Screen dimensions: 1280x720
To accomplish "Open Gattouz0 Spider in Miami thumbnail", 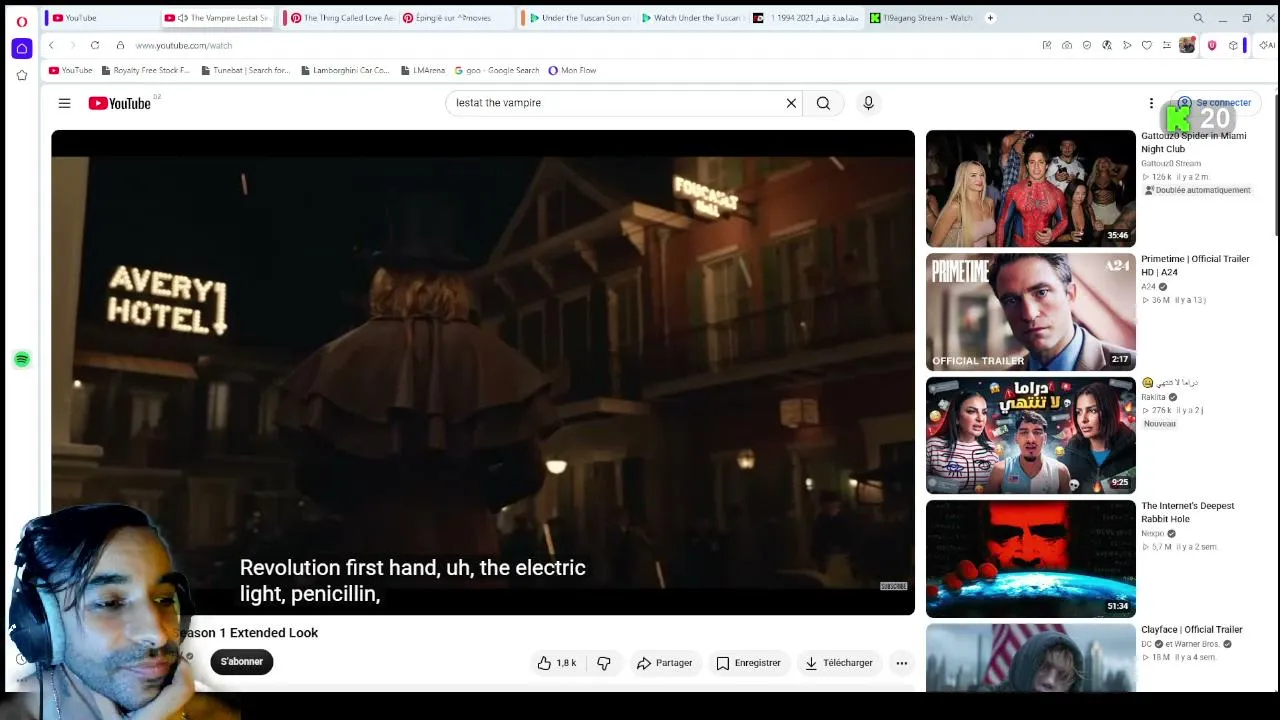I will pyautogui.click(x=1031, y=188).
